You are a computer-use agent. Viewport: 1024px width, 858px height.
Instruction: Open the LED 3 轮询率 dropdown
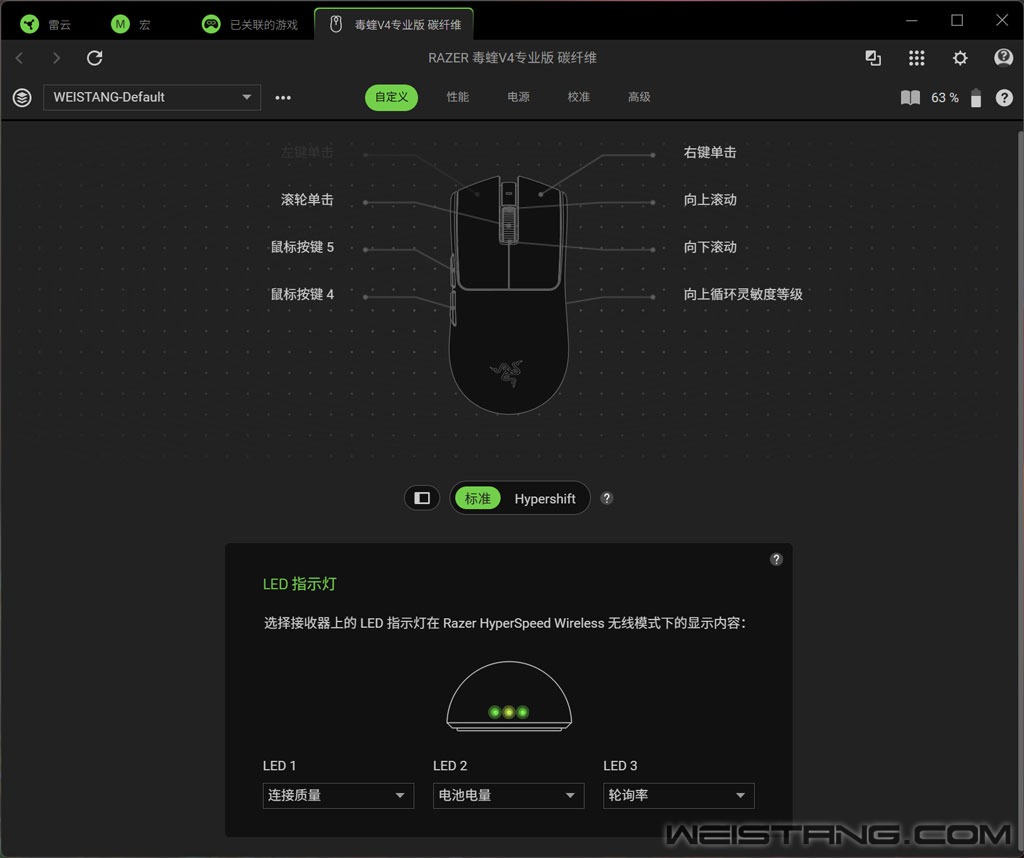pos(679,795)
